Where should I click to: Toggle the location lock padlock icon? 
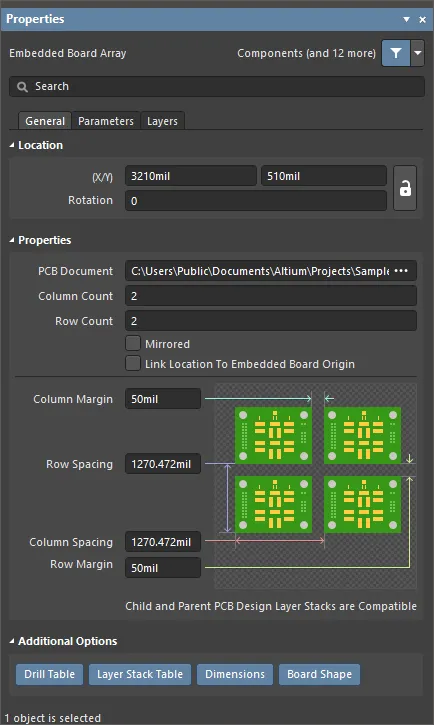[x=405, y=188]
